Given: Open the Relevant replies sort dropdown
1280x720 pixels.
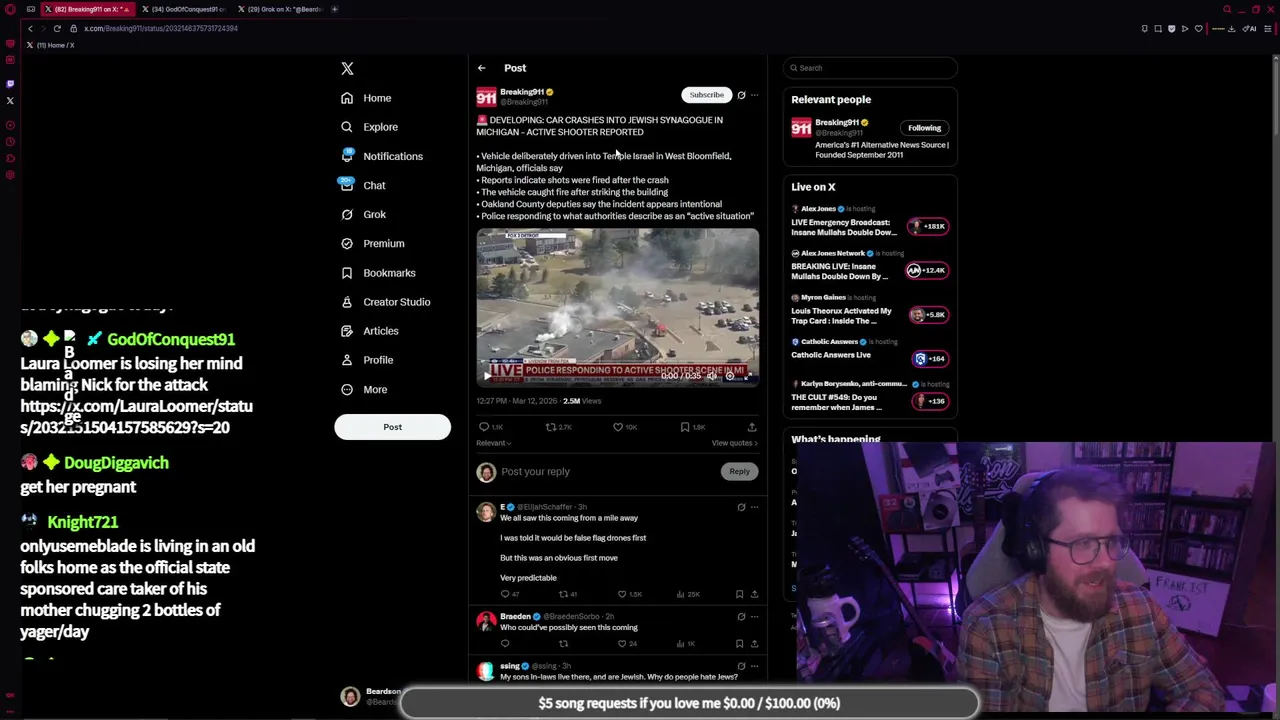Looking at the screenshot, I should pos(493,443).
